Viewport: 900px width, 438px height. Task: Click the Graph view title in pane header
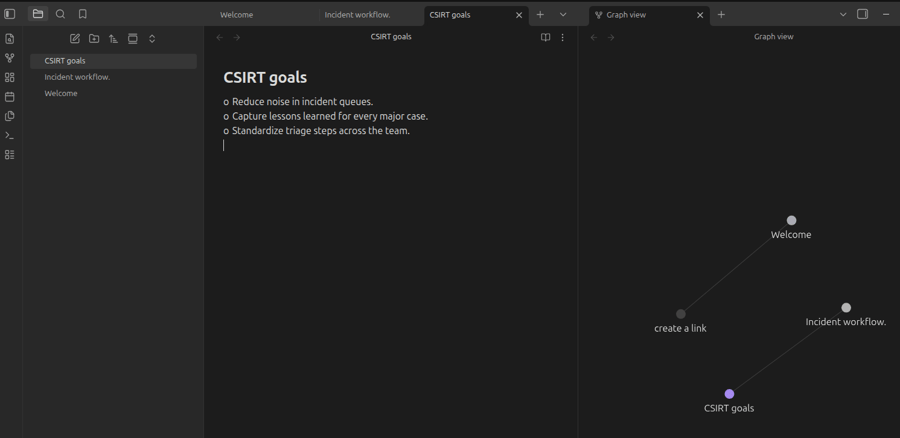pos(774,37)
